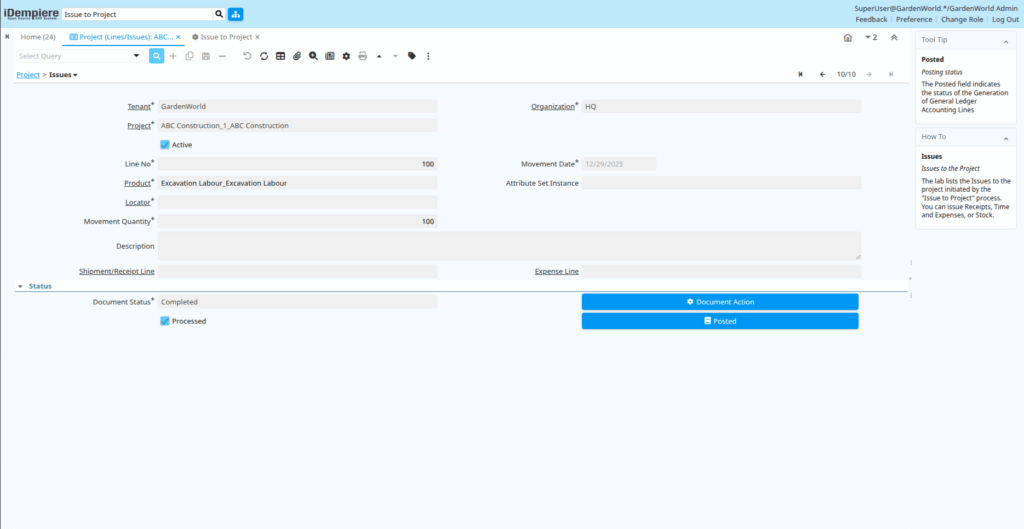1024x529 pixels.
Task: Click the Print printer icon
Action: click(362, 56)
